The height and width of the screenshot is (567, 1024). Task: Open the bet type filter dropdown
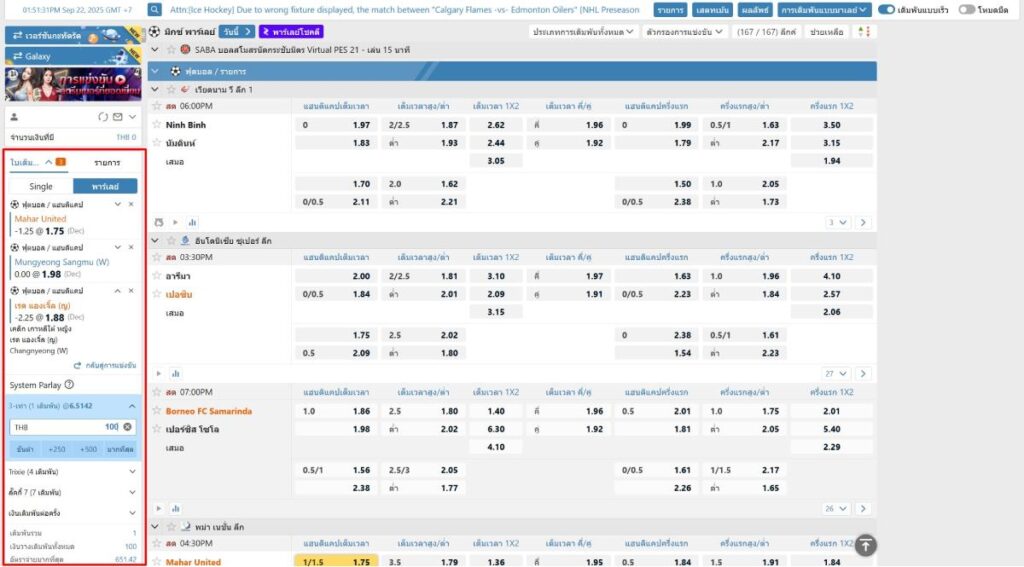[x=583, y=32]
